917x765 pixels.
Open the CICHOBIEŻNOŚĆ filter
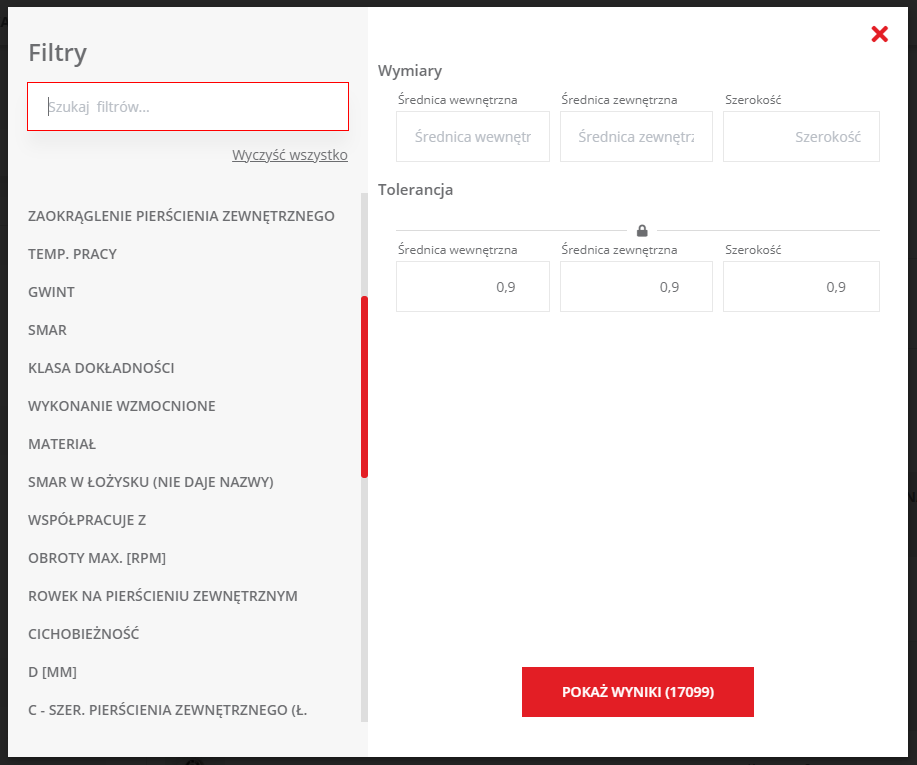[x=84, y=634]
